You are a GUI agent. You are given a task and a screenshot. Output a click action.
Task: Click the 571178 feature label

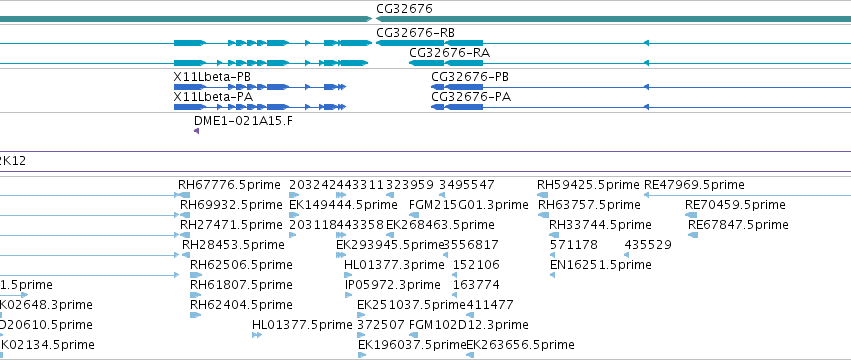(574, 245)
